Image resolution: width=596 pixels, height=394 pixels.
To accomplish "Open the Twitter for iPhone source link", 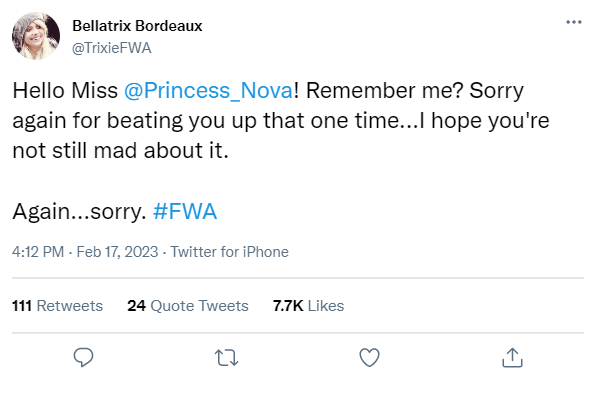I will point(229,252).
